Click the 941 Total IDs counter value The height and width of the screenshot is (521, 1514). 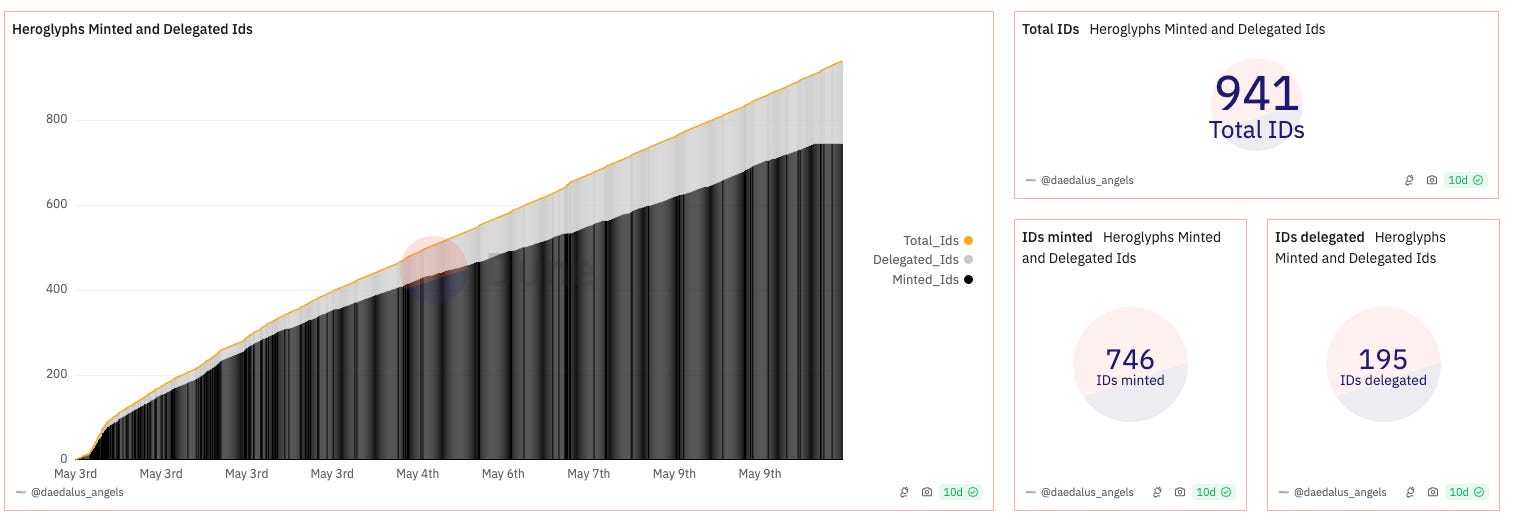(x=1257, y=94)
